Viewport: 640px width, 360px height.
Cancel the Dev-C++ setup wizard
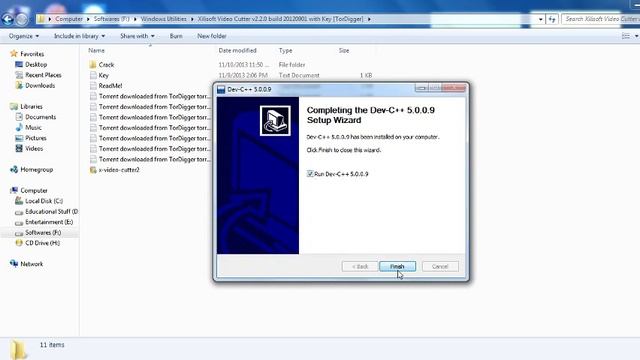point(440,267)
